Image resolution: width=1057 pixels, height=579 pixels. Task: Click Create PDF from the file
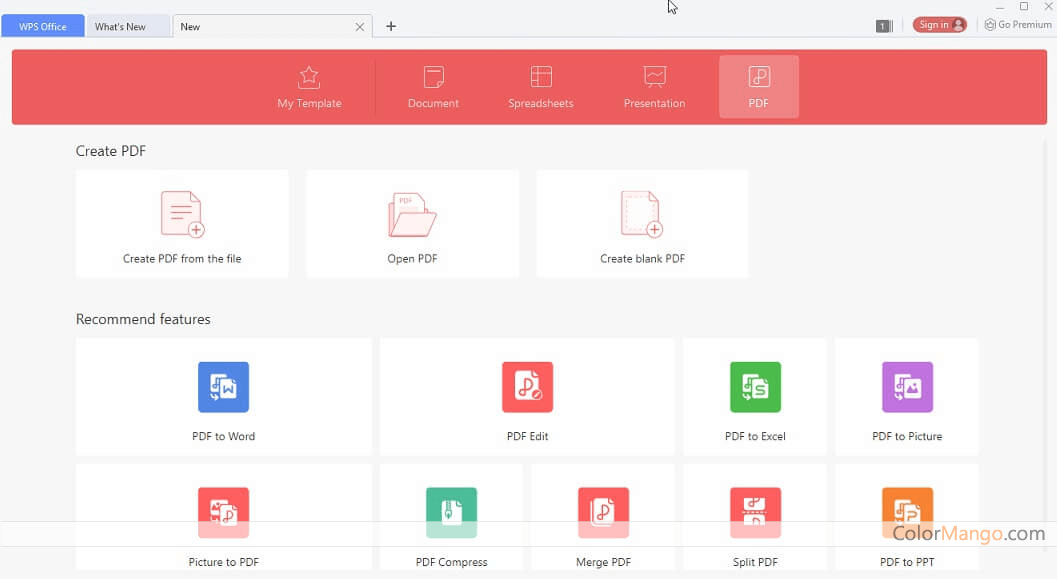point(182,224)
